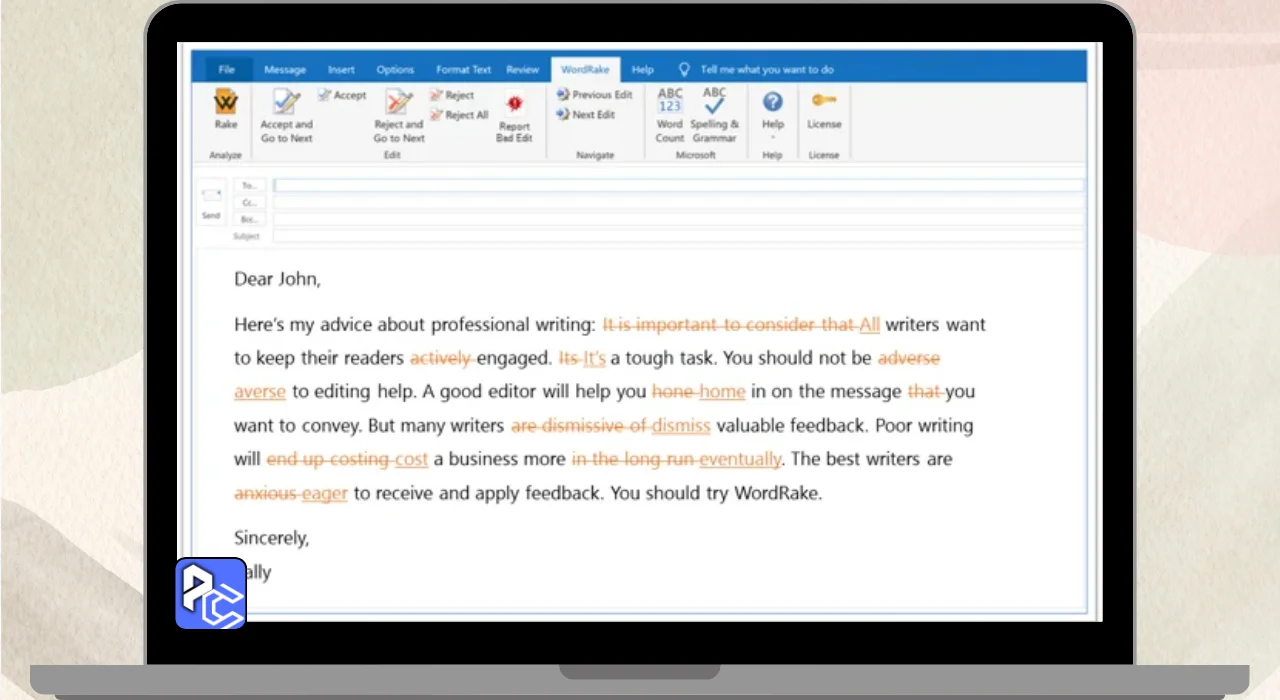
Task: Open the Help tab
Action: (643, 70)
